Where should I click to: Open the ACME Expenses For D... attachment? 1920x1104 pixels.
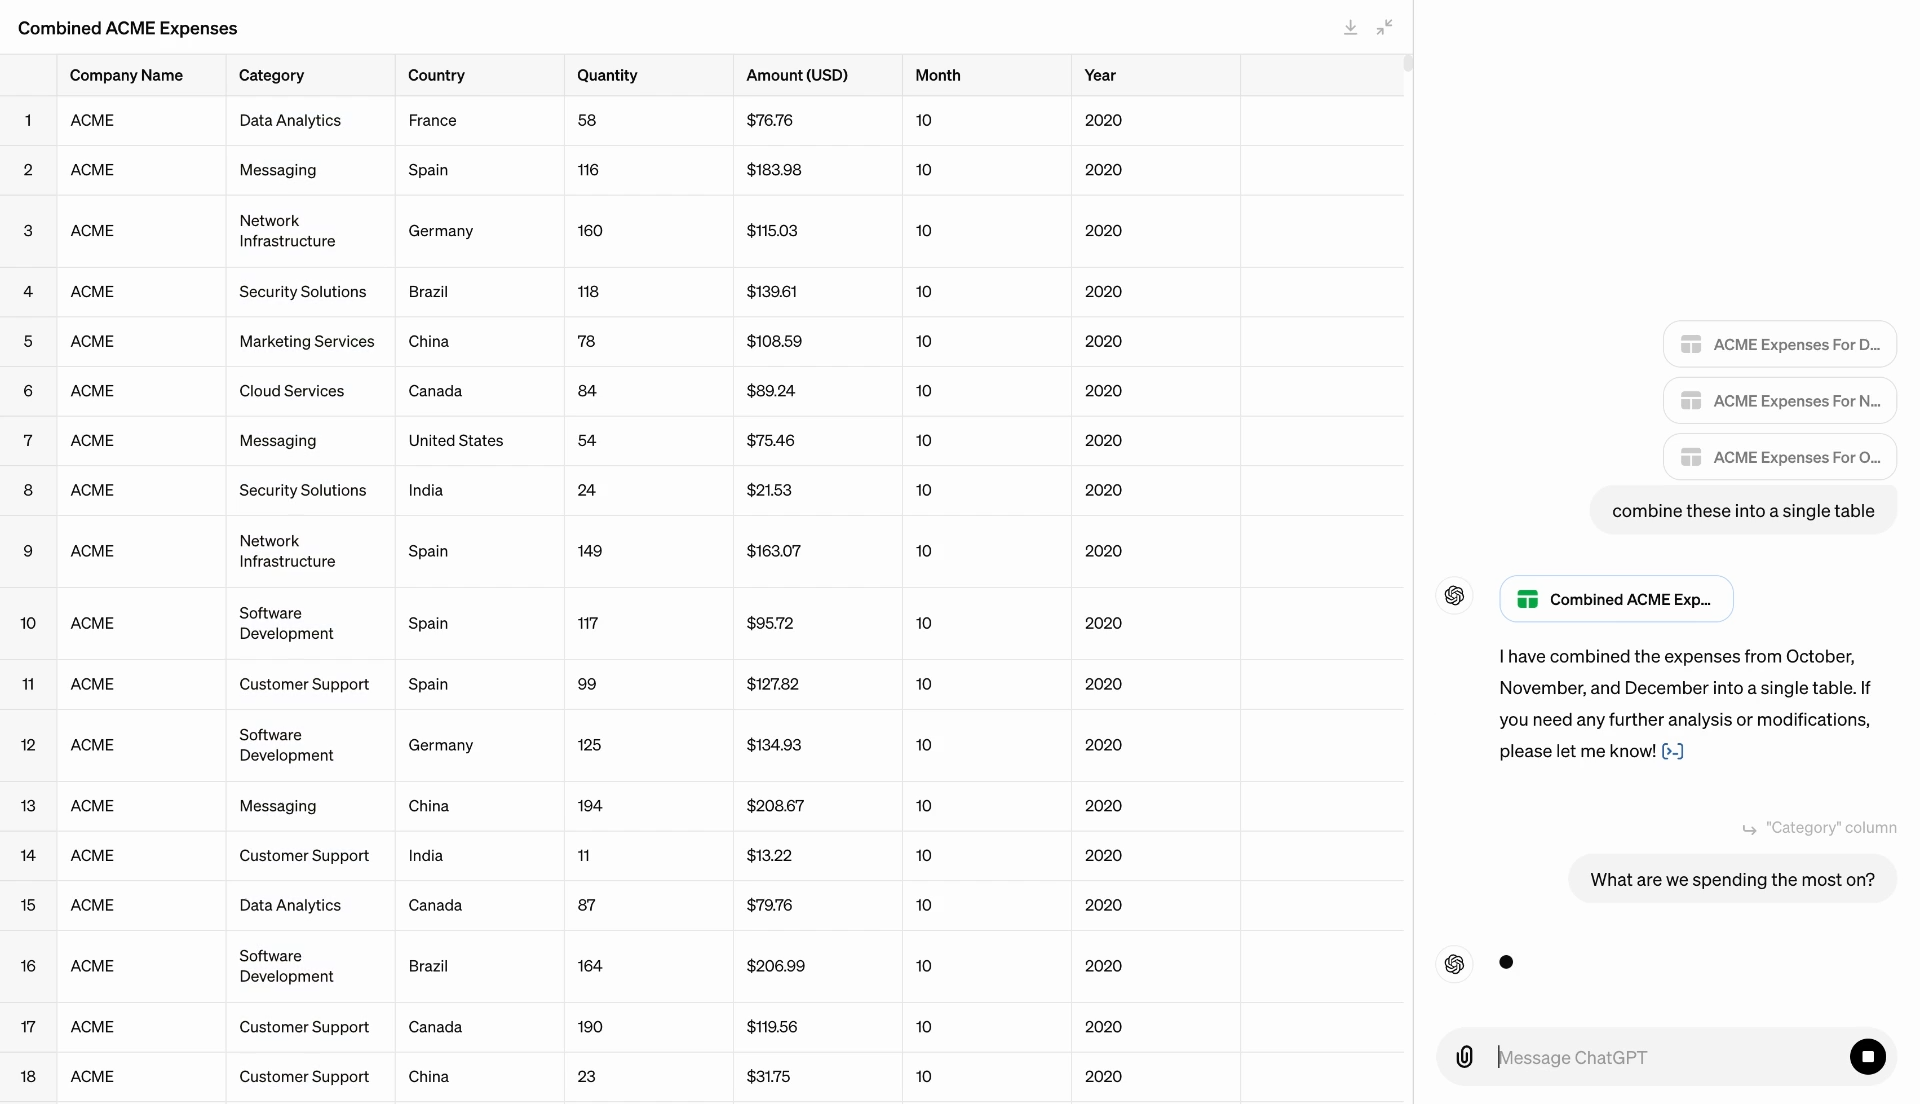pyautogui.click(x=1780, y=344)
